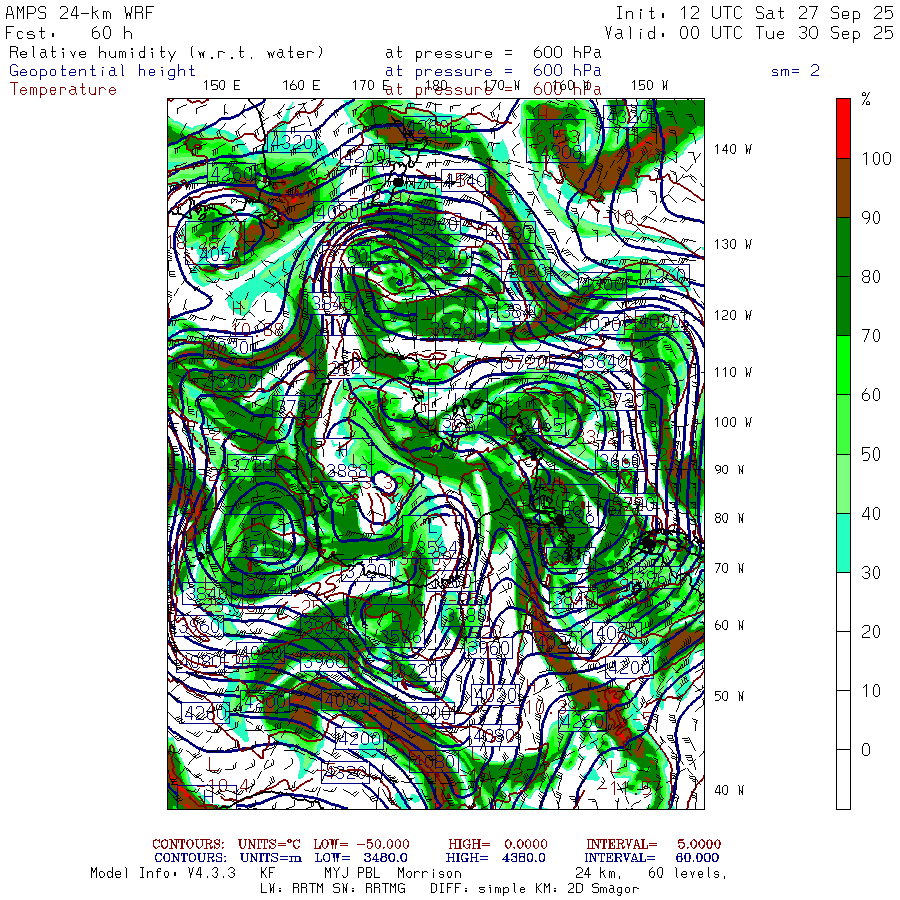Screen dimensions: 900x900
Task: Click the cyan 30–40 colorbar segment
Action: [x=843, y=543]
